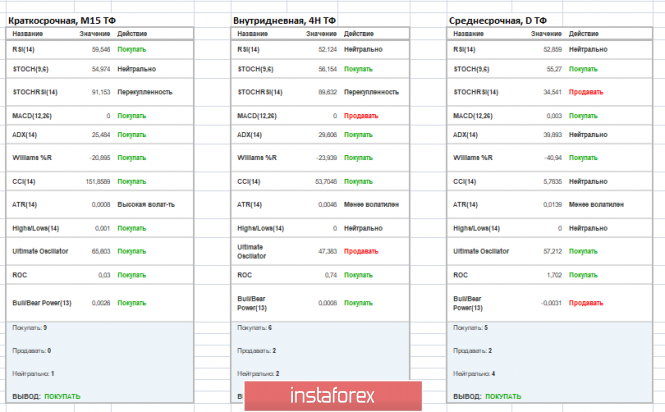The width and height of the screenshot is (665, 412).
Task: Select 'Нейтрально: 4' summary in D table
Action: tap(474, 373)
